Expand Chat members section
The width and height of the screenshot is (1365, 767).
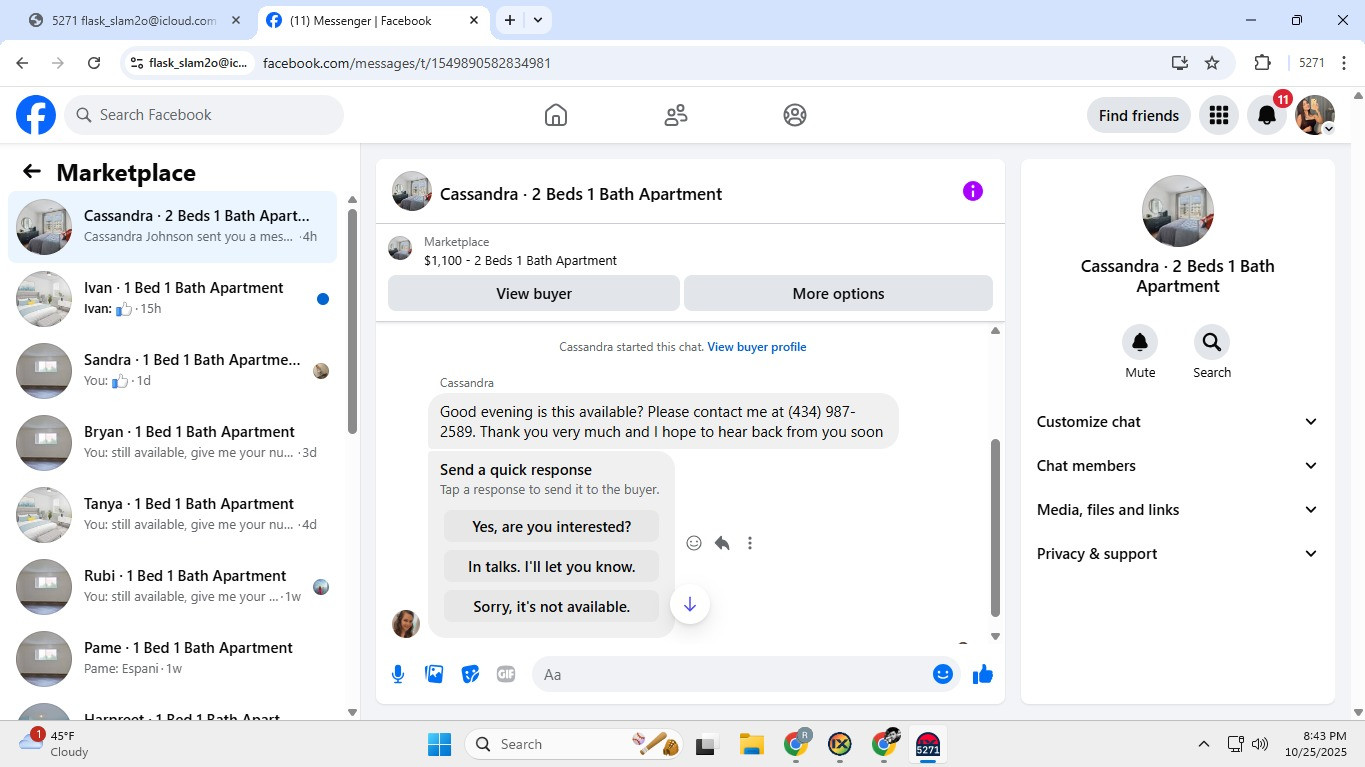tap(1178, 466)
